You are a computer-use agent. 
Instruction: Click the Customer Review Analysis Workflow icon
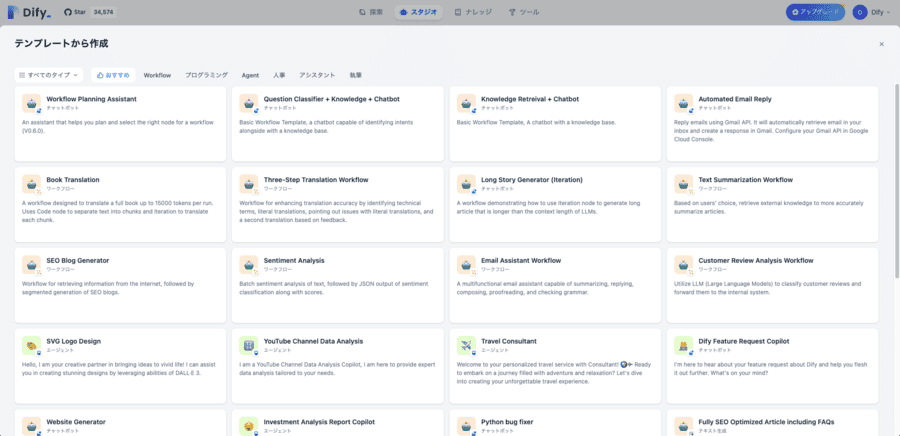(x=684, y=265)
